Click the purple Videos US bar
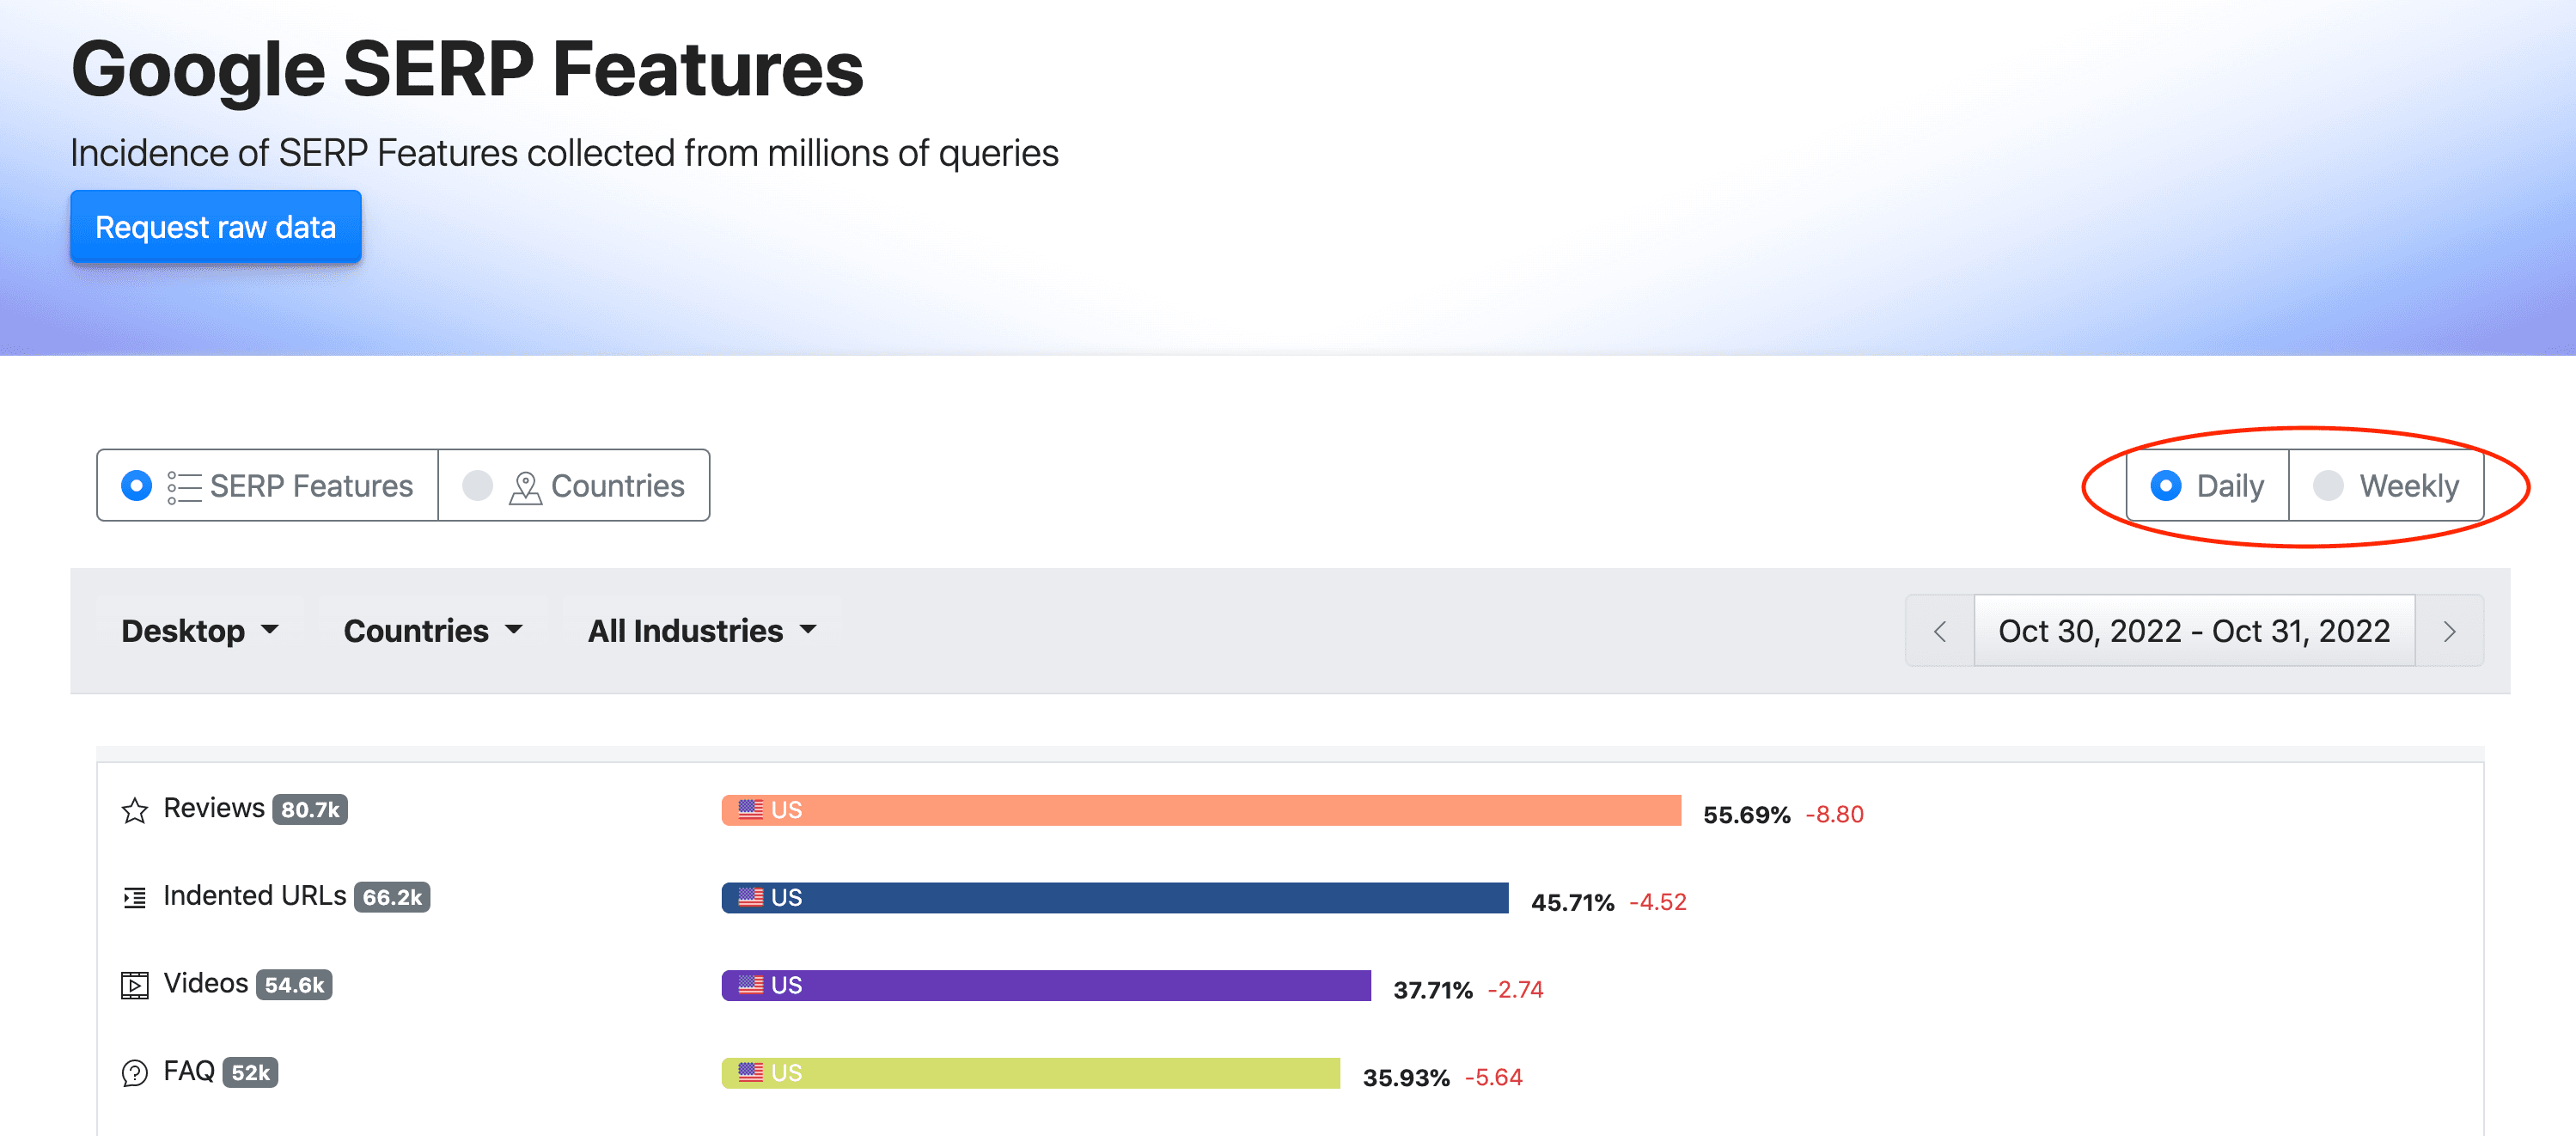This screenshot has width=2576, height=1136. [1046, 985]
